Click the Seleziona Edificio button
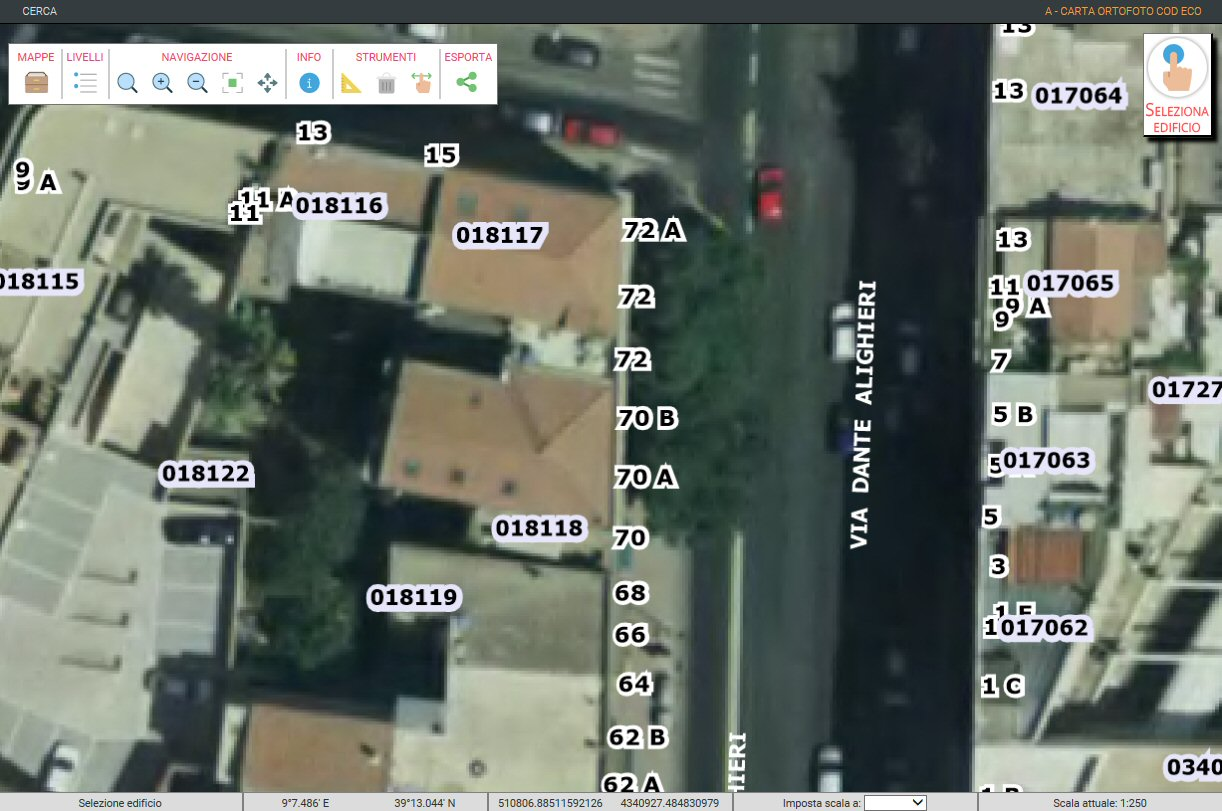Screen dimensions: 1222x811 tap(1177, 84)
